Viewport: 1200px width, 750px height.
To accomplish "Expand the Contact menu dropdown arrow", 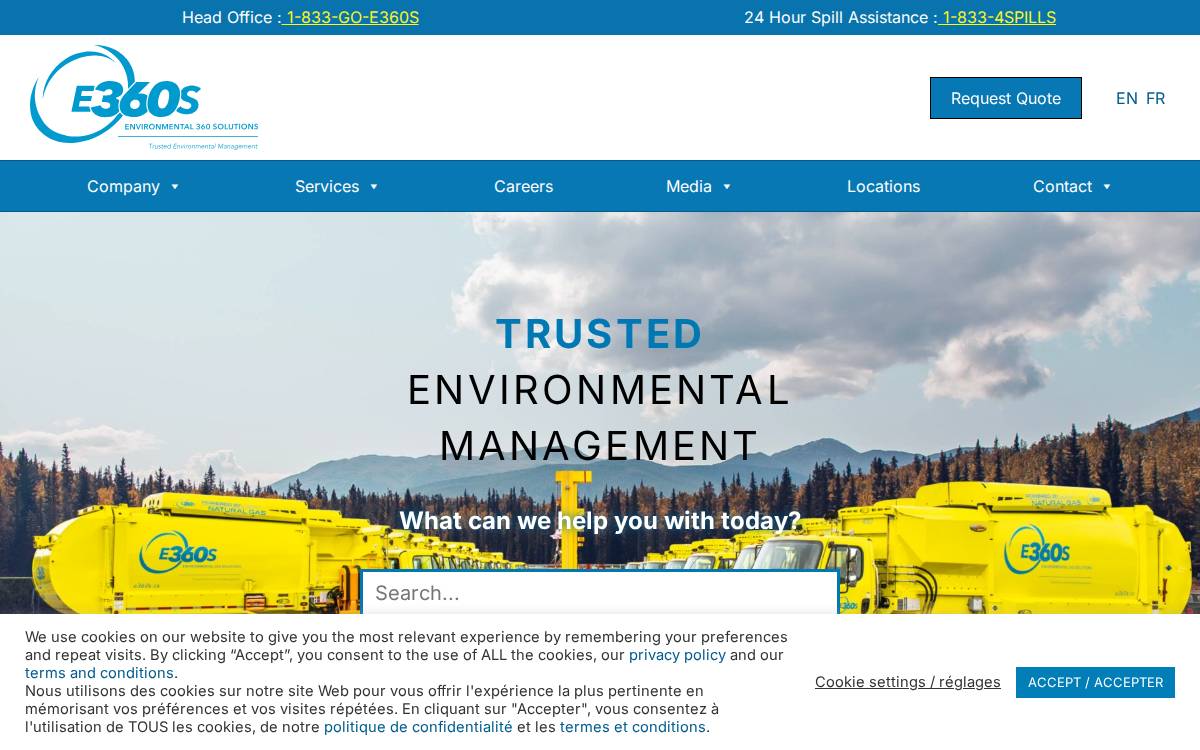I will point(1107,187).
